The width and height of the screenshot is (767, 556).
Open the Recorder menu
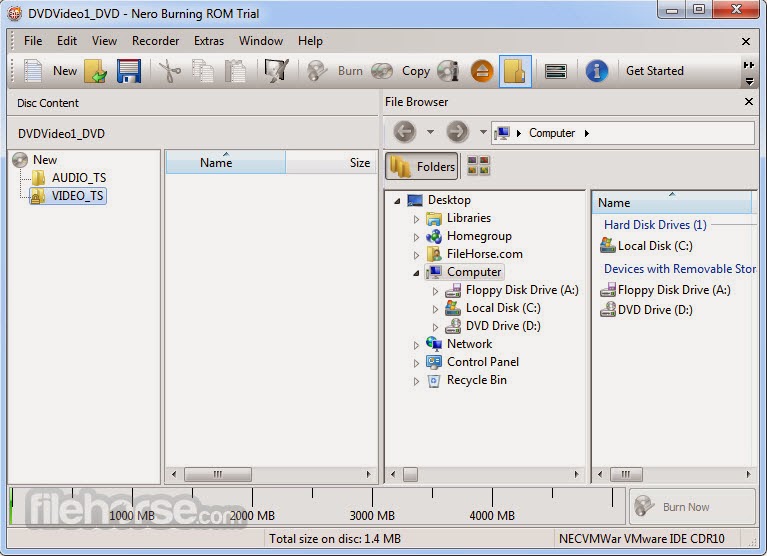tap(156, 41)
